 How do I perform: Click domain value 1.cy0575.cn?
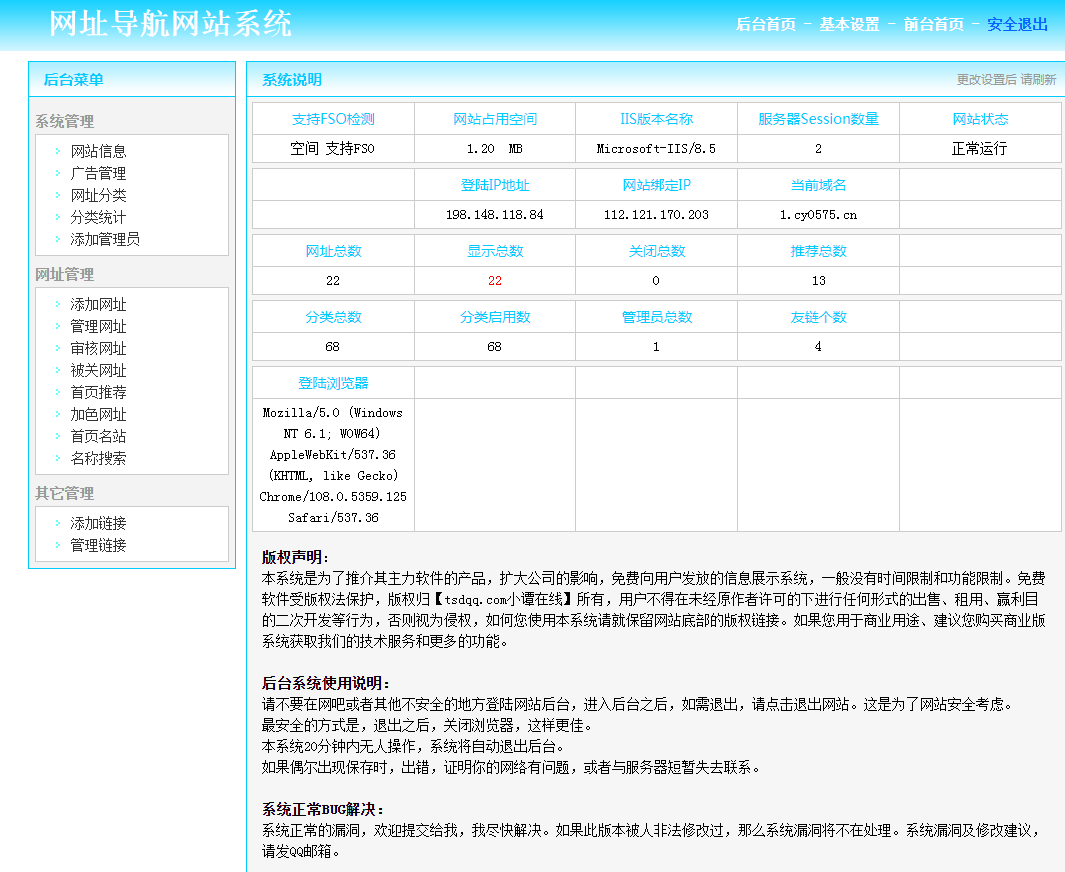(818, 215)
